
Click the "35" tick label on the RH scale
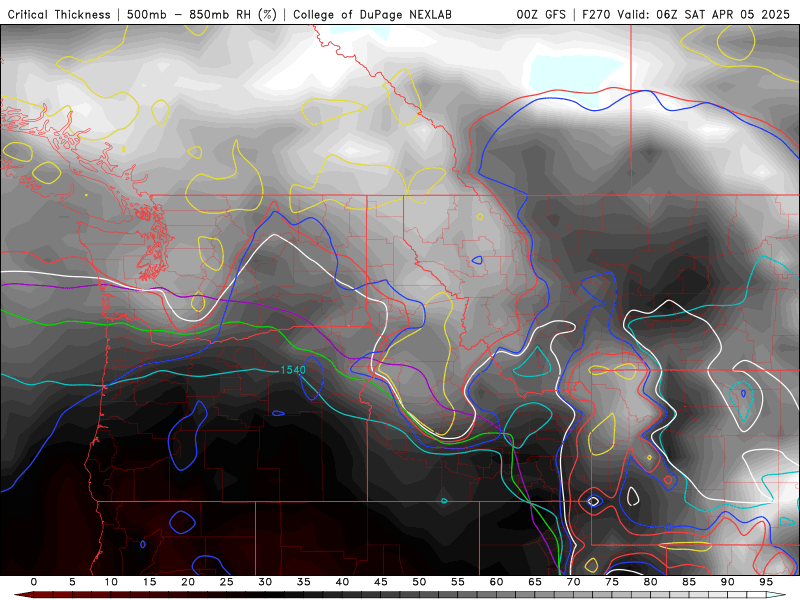pos(304,582)
